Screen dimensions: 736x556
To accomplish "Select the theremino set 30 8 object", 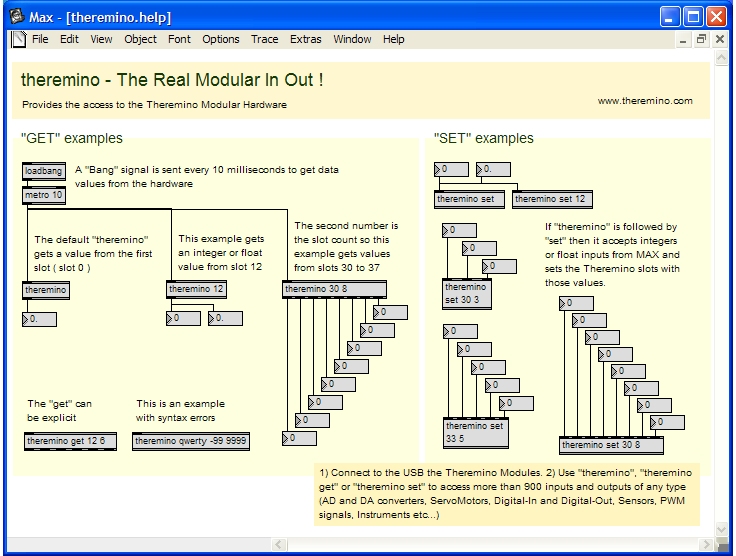I will tap(611, 445).
